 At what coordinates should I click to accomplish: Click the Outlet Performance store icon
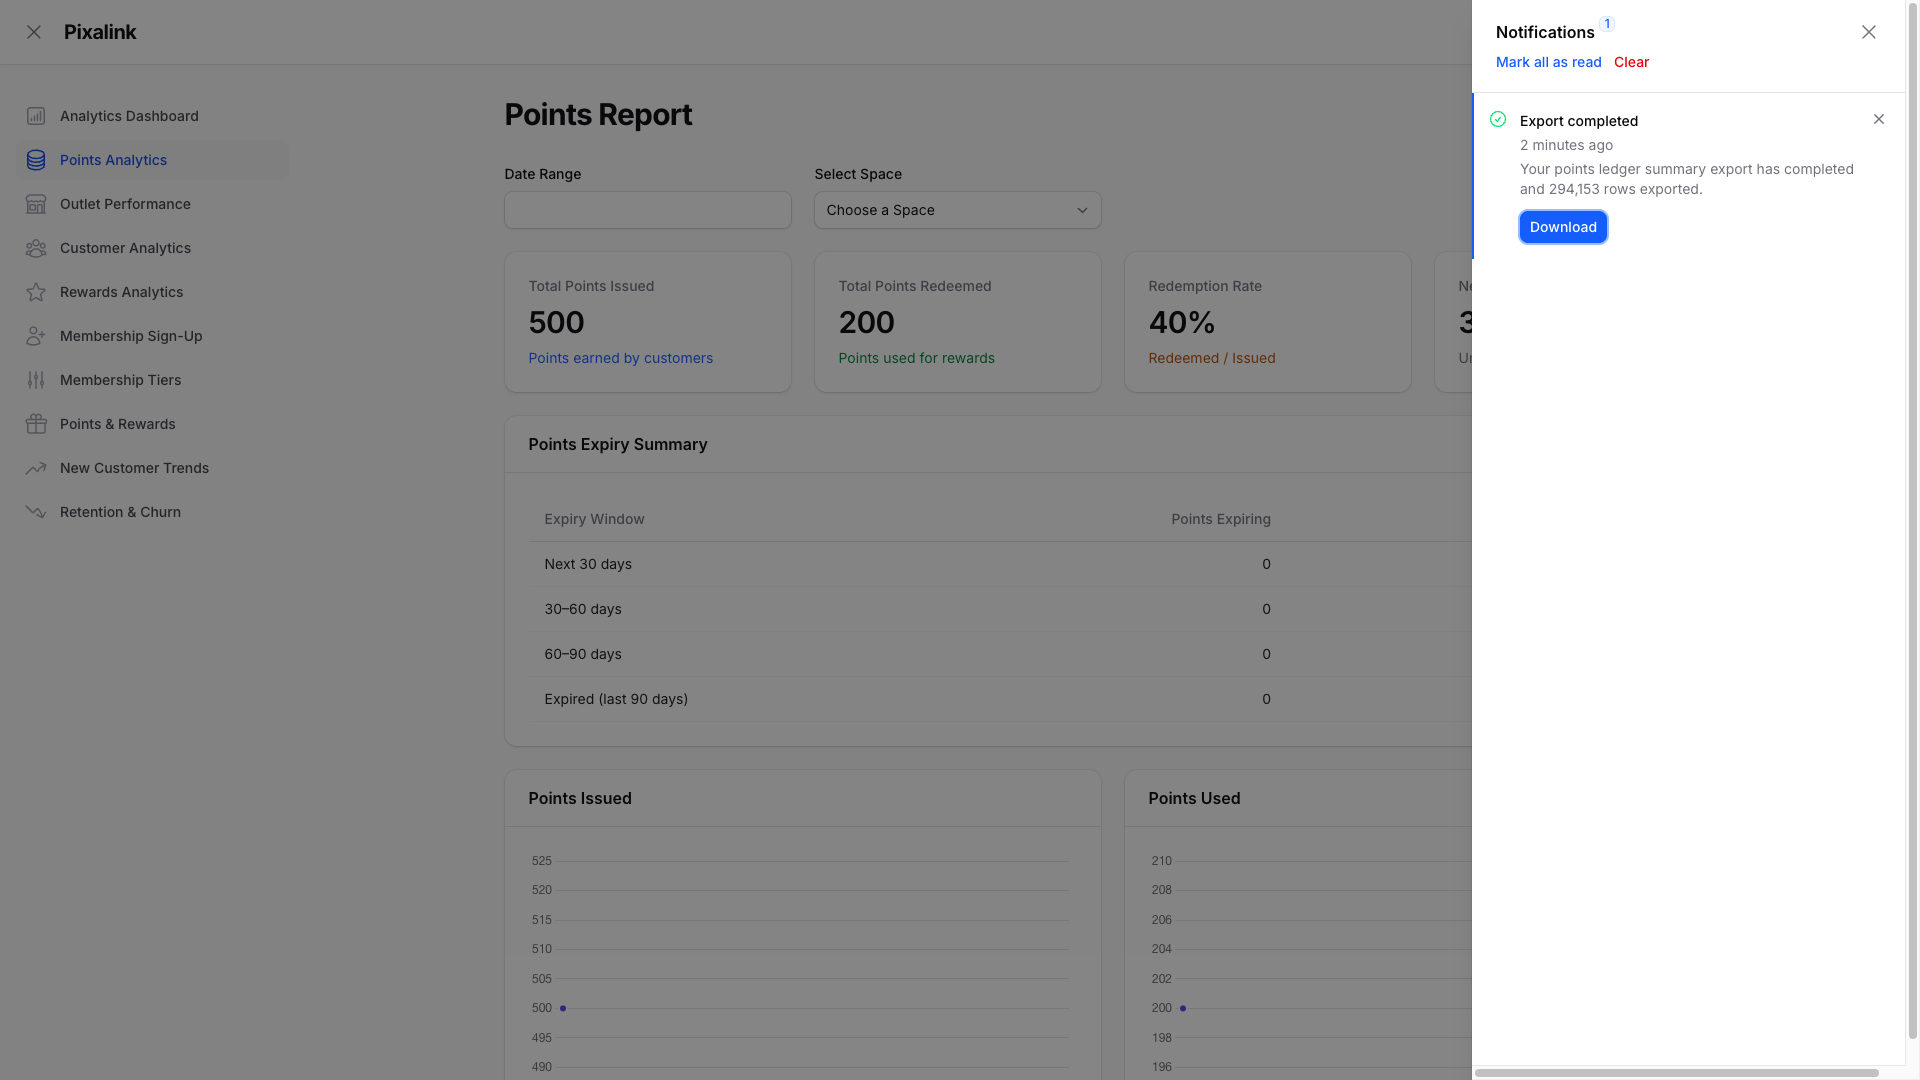(36, 204)
